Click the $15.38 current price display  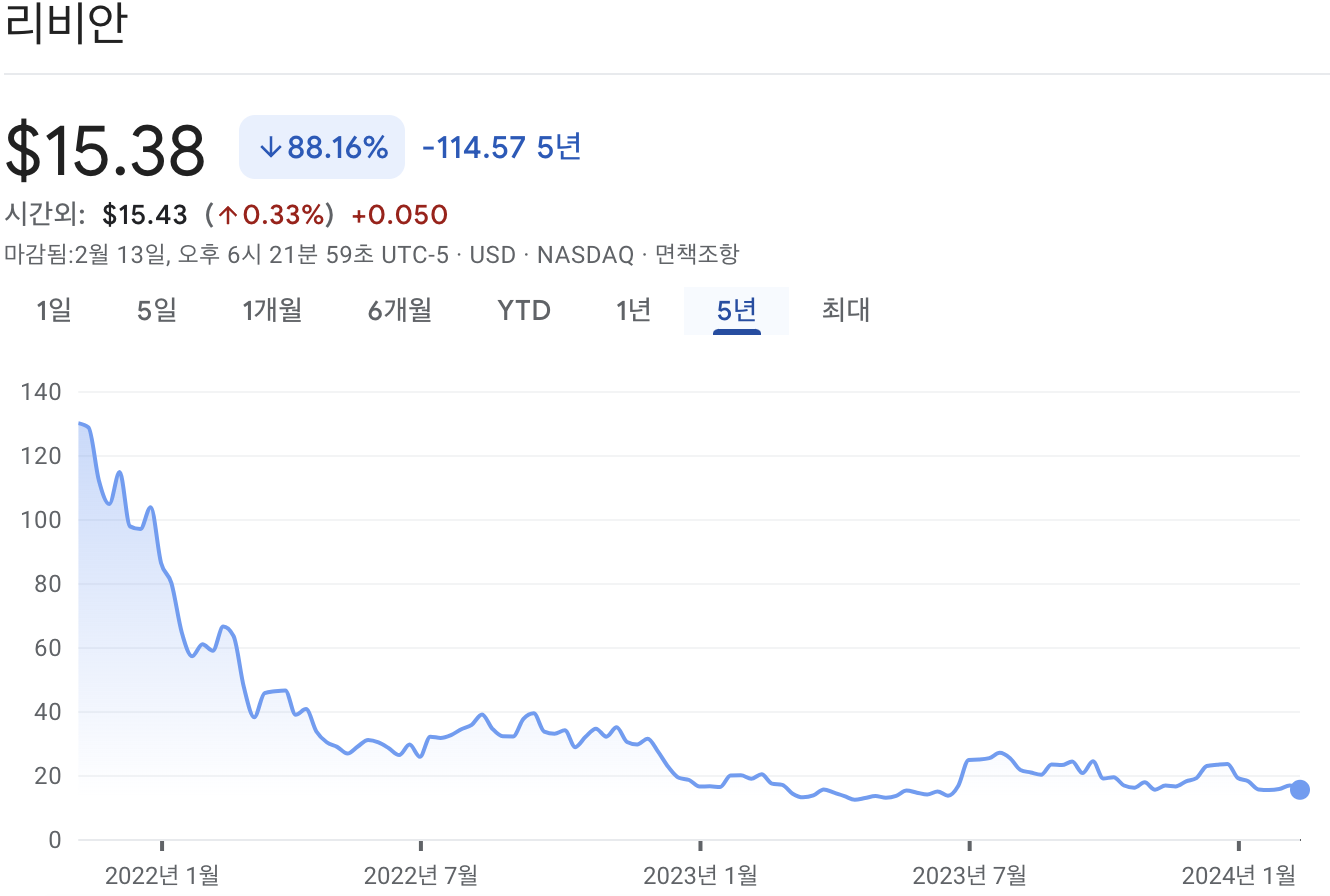(x=103, y=150)
